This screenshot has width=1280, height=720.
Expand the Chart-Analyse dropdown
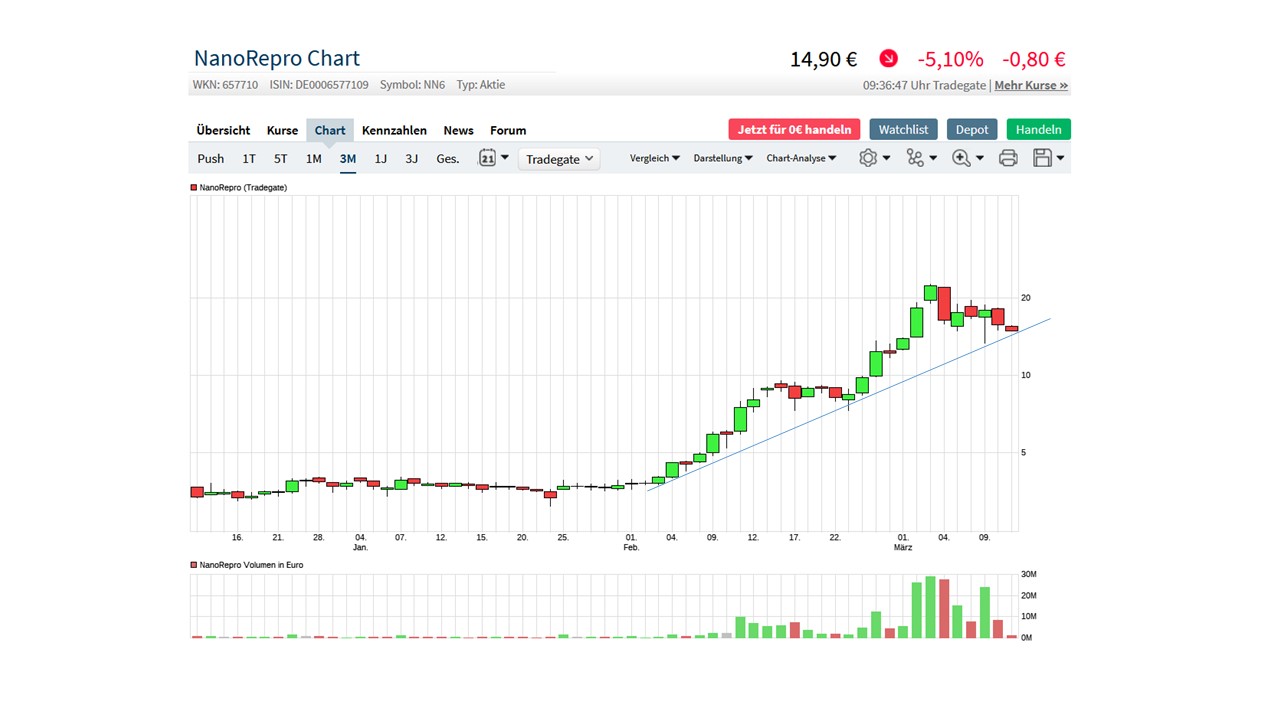point(802,158)
